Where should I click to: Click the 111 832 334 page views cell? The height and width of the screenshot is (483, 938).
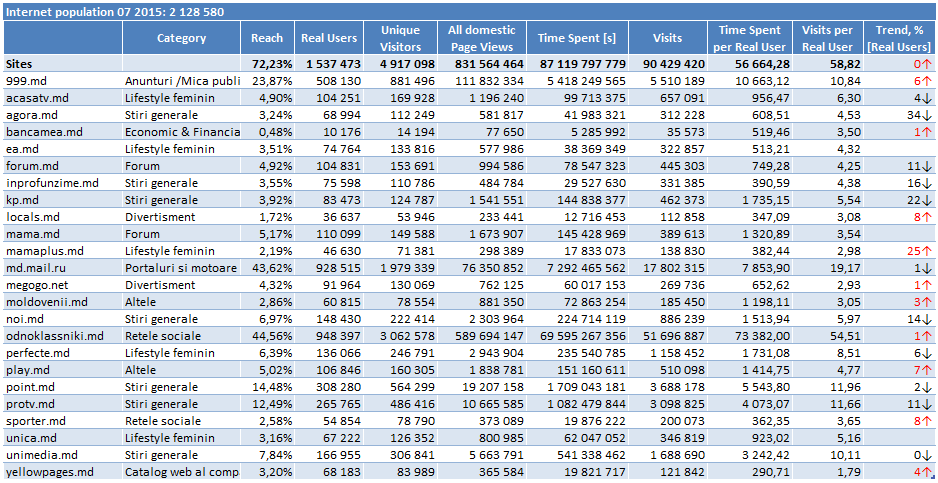[482, 80]
